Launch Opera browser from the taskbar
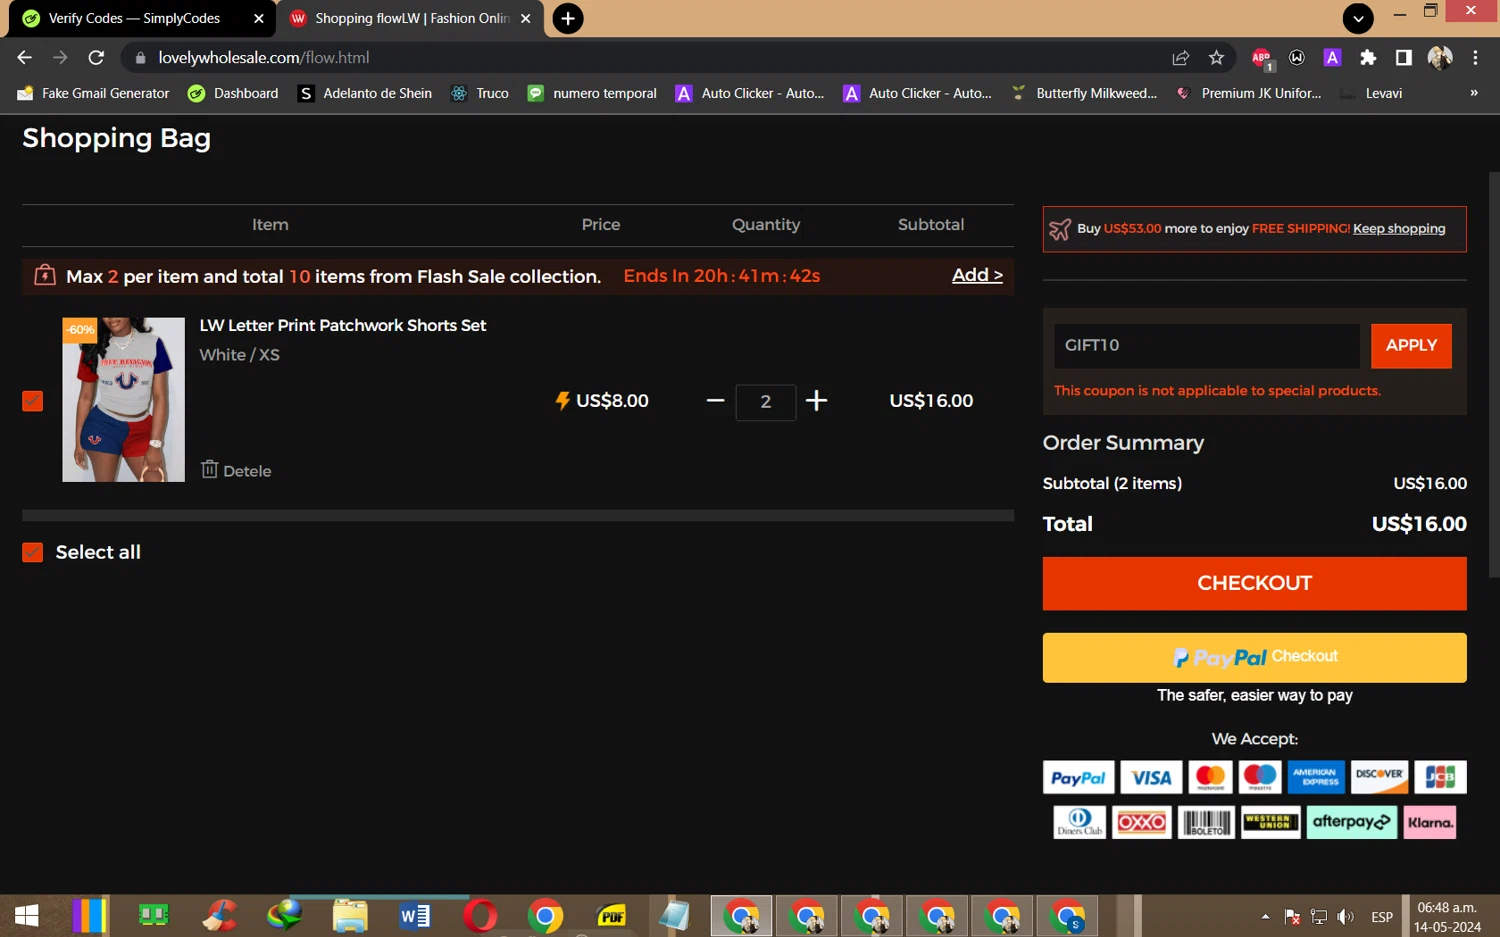This screenshot has width=1500, height=937. point(480,915)
